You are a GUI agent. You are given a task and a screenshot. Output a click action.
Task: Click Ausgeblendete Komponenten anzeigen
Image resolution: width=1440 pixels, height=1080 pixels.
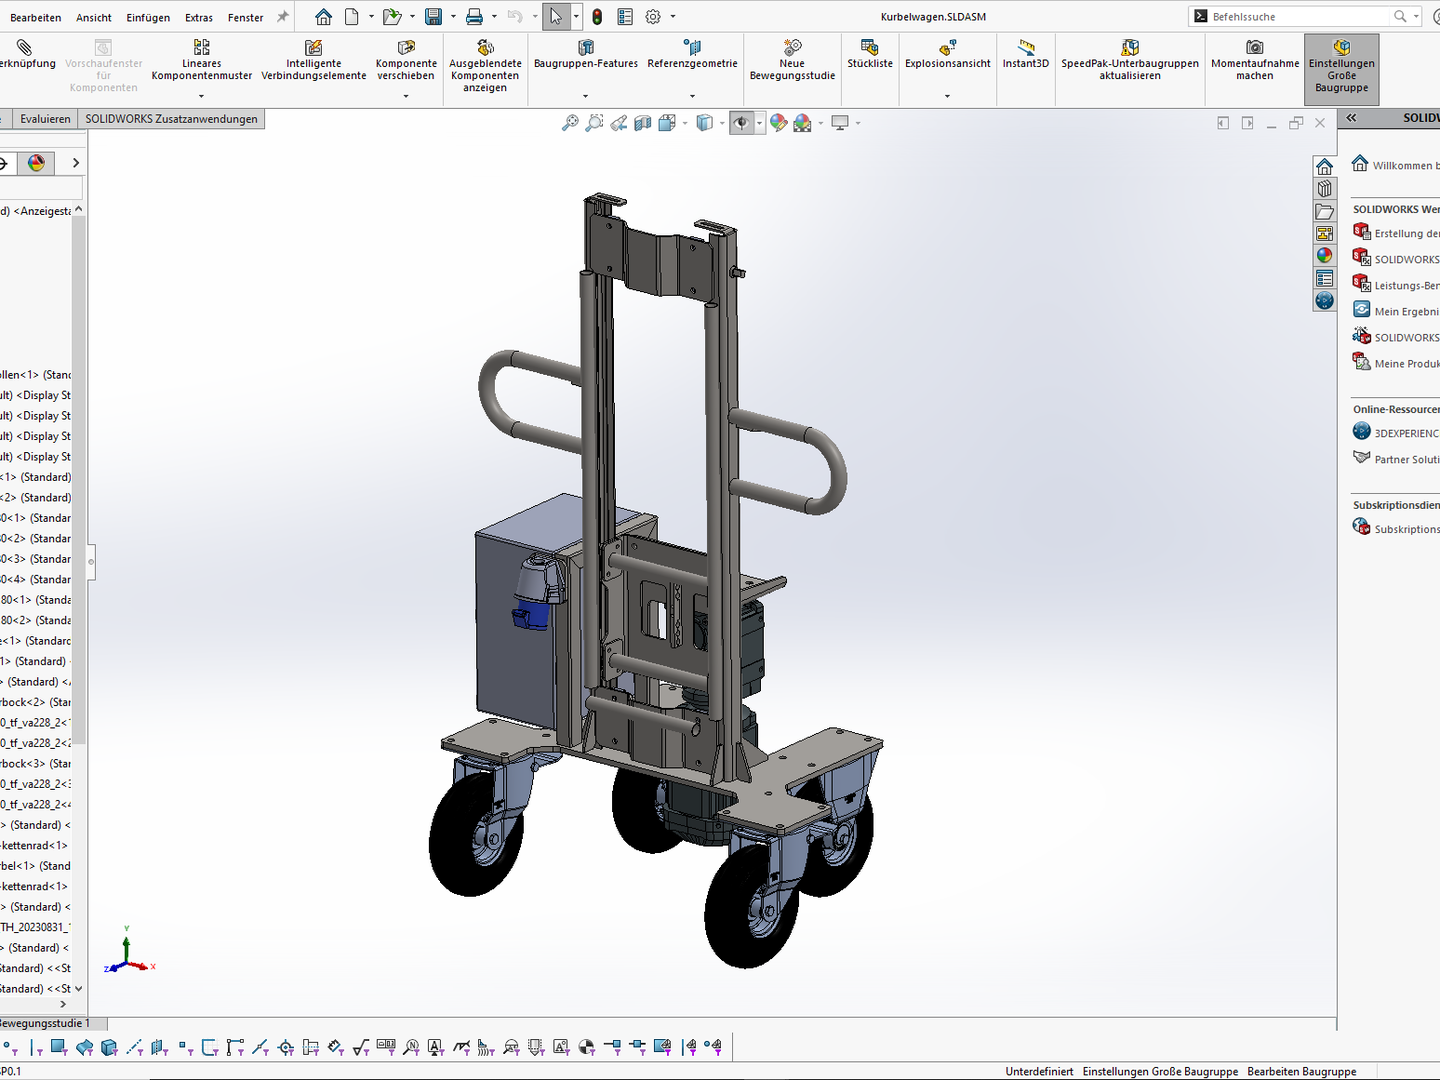pyautogui.click(x=485, y=67)
